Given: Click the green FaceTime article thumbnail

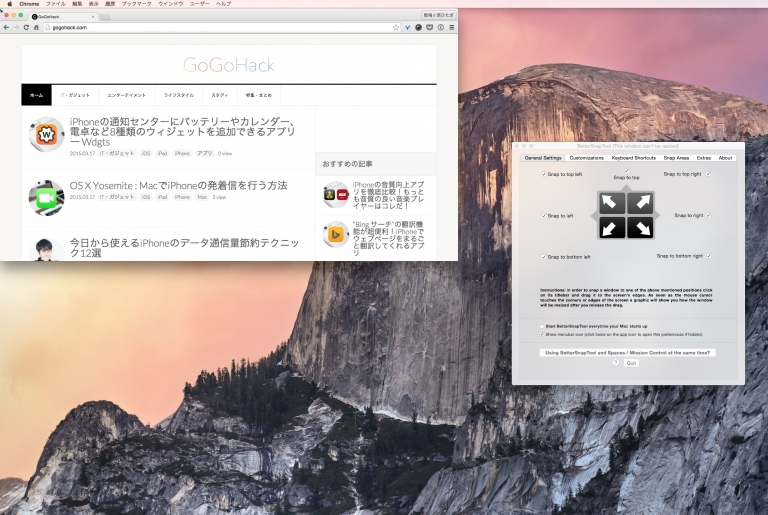Looking at the screenshot, I should 47,197.
